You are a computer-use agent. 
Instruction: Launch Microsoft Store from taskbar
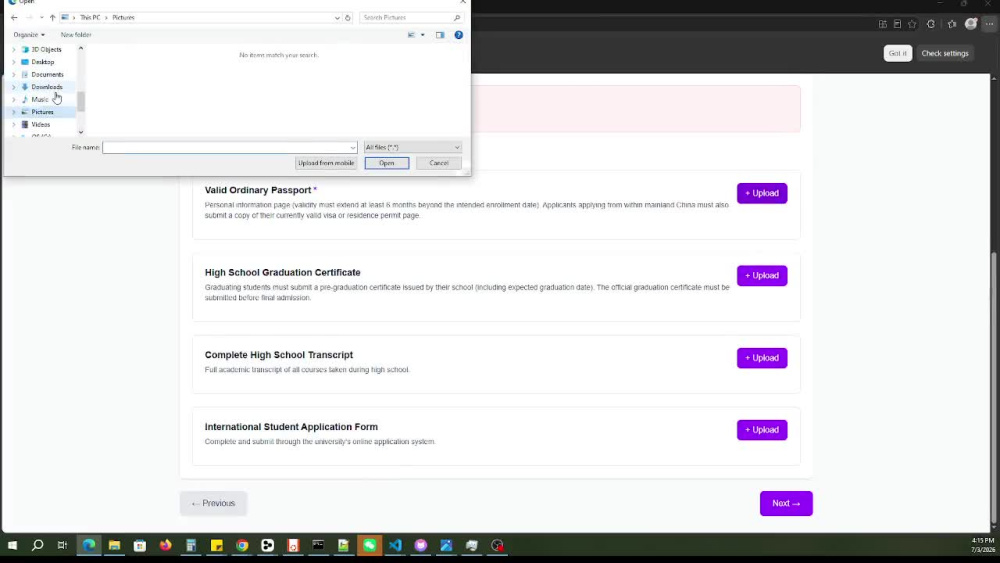[x=140, y=545]
